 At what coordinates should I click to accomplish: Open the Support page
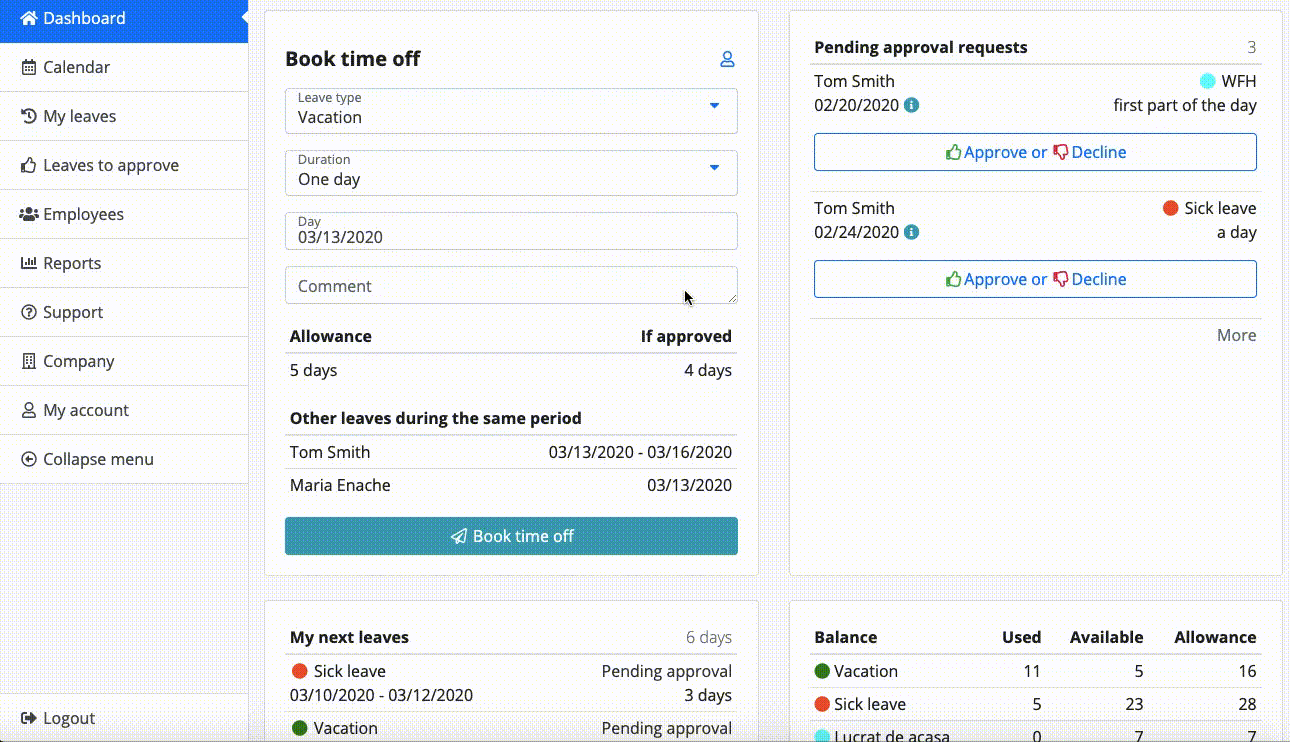click(x=124, y=312)
